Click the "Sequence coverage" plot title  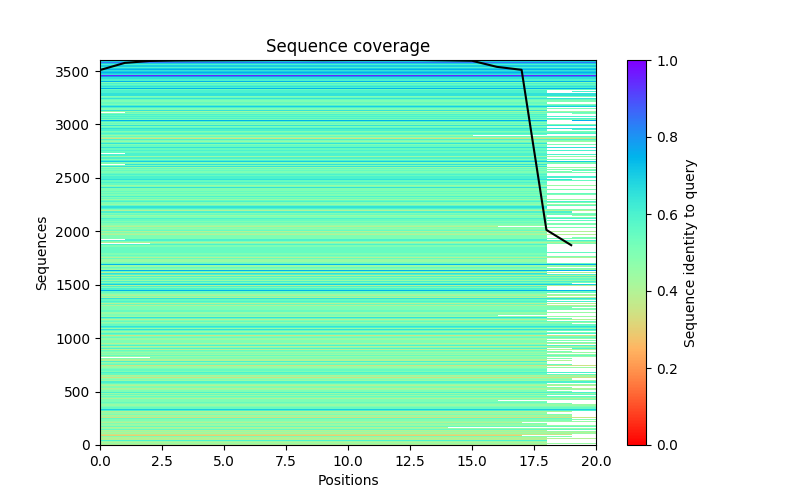(x=347, y=47)
